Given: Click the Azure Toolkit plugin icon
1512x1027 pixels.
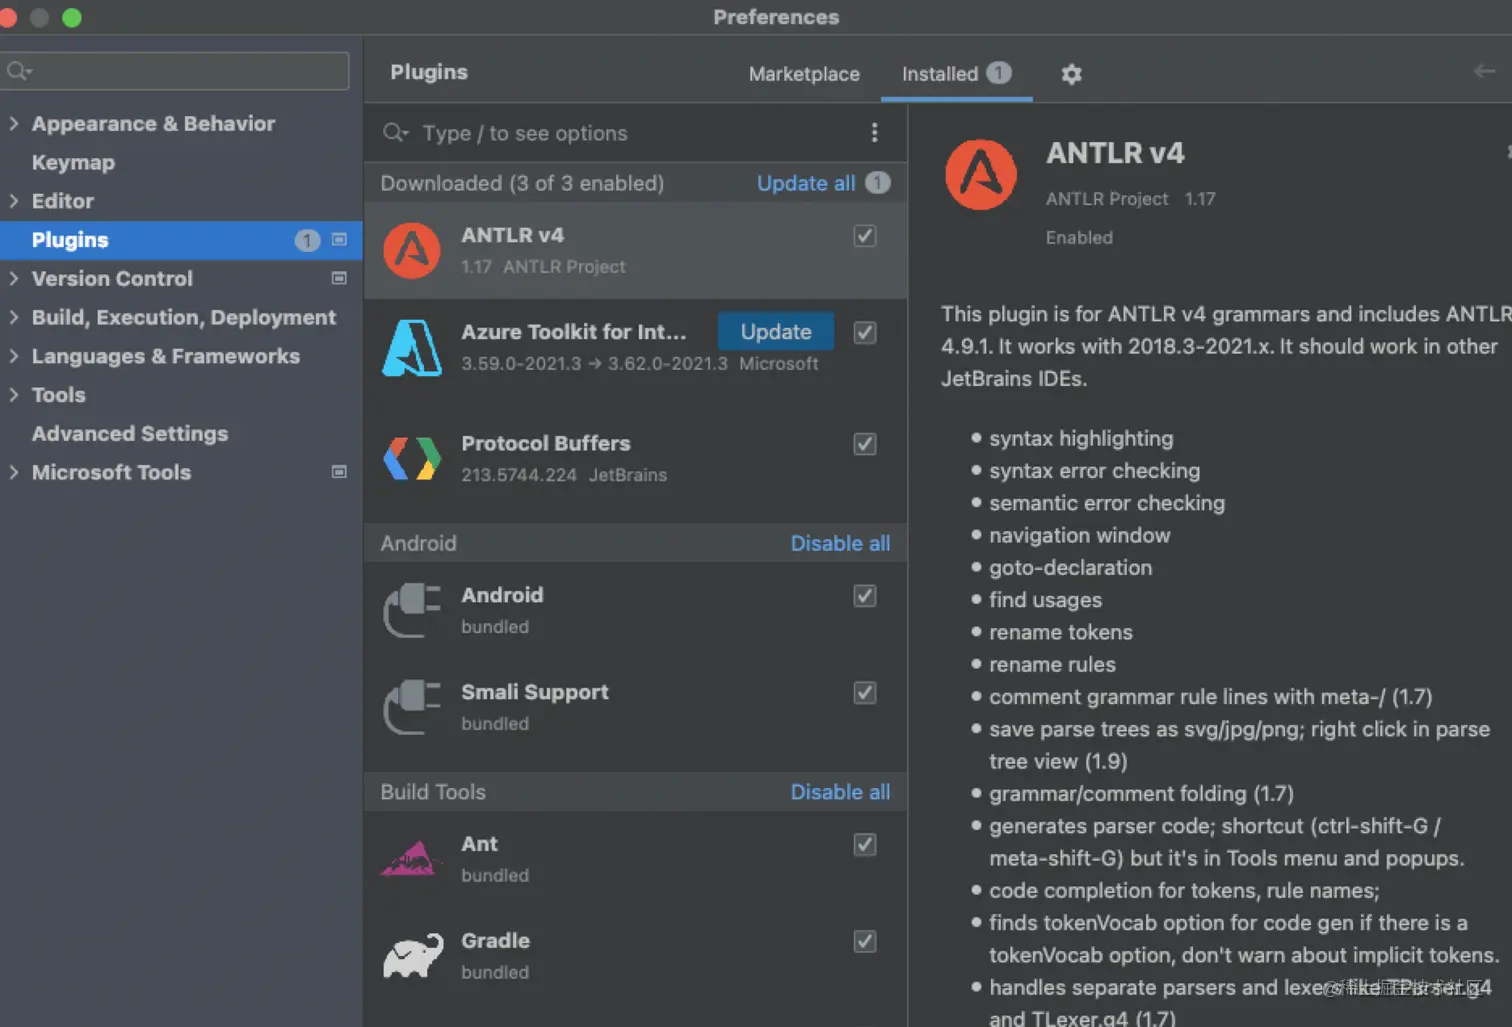Looking at the screenshot, I should pos(412,348).
